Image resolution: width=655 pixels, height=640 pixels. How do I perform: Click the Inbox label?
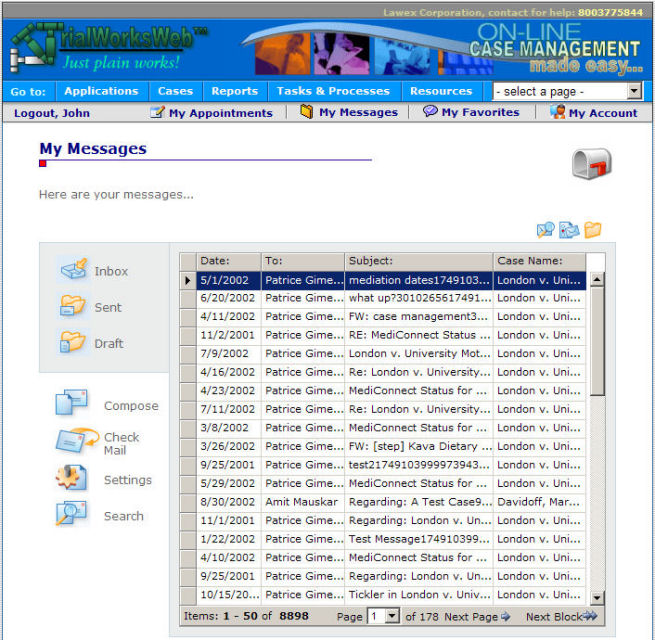point(111,271)
